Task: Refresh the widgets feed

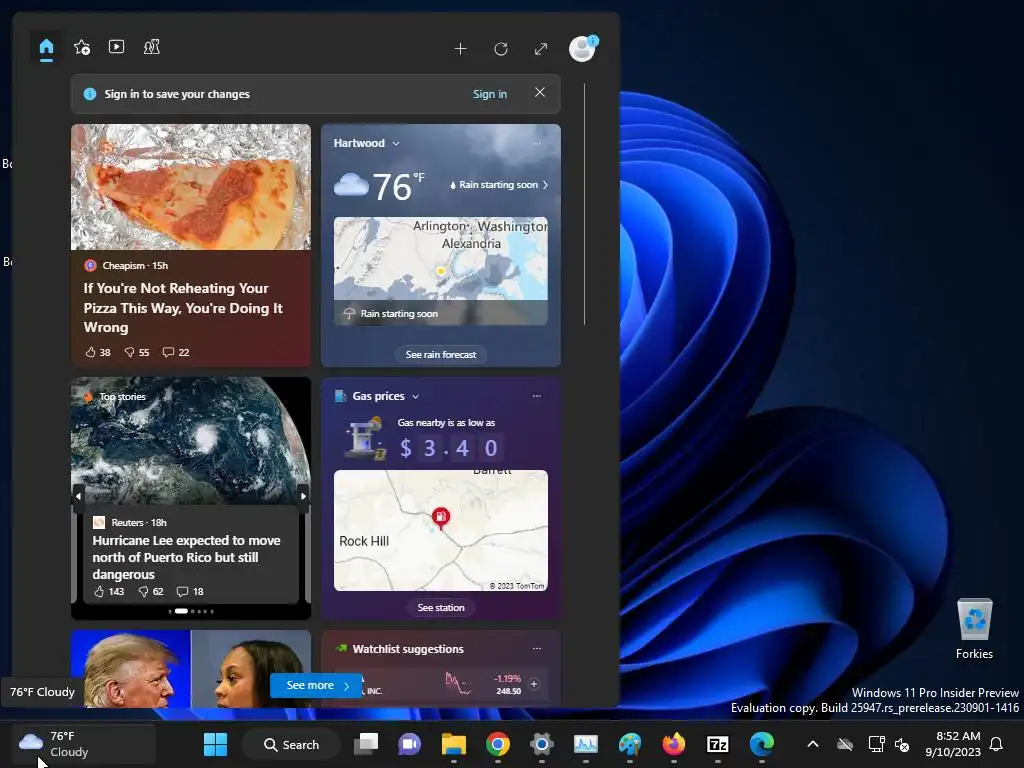Action: click(501, 49)
